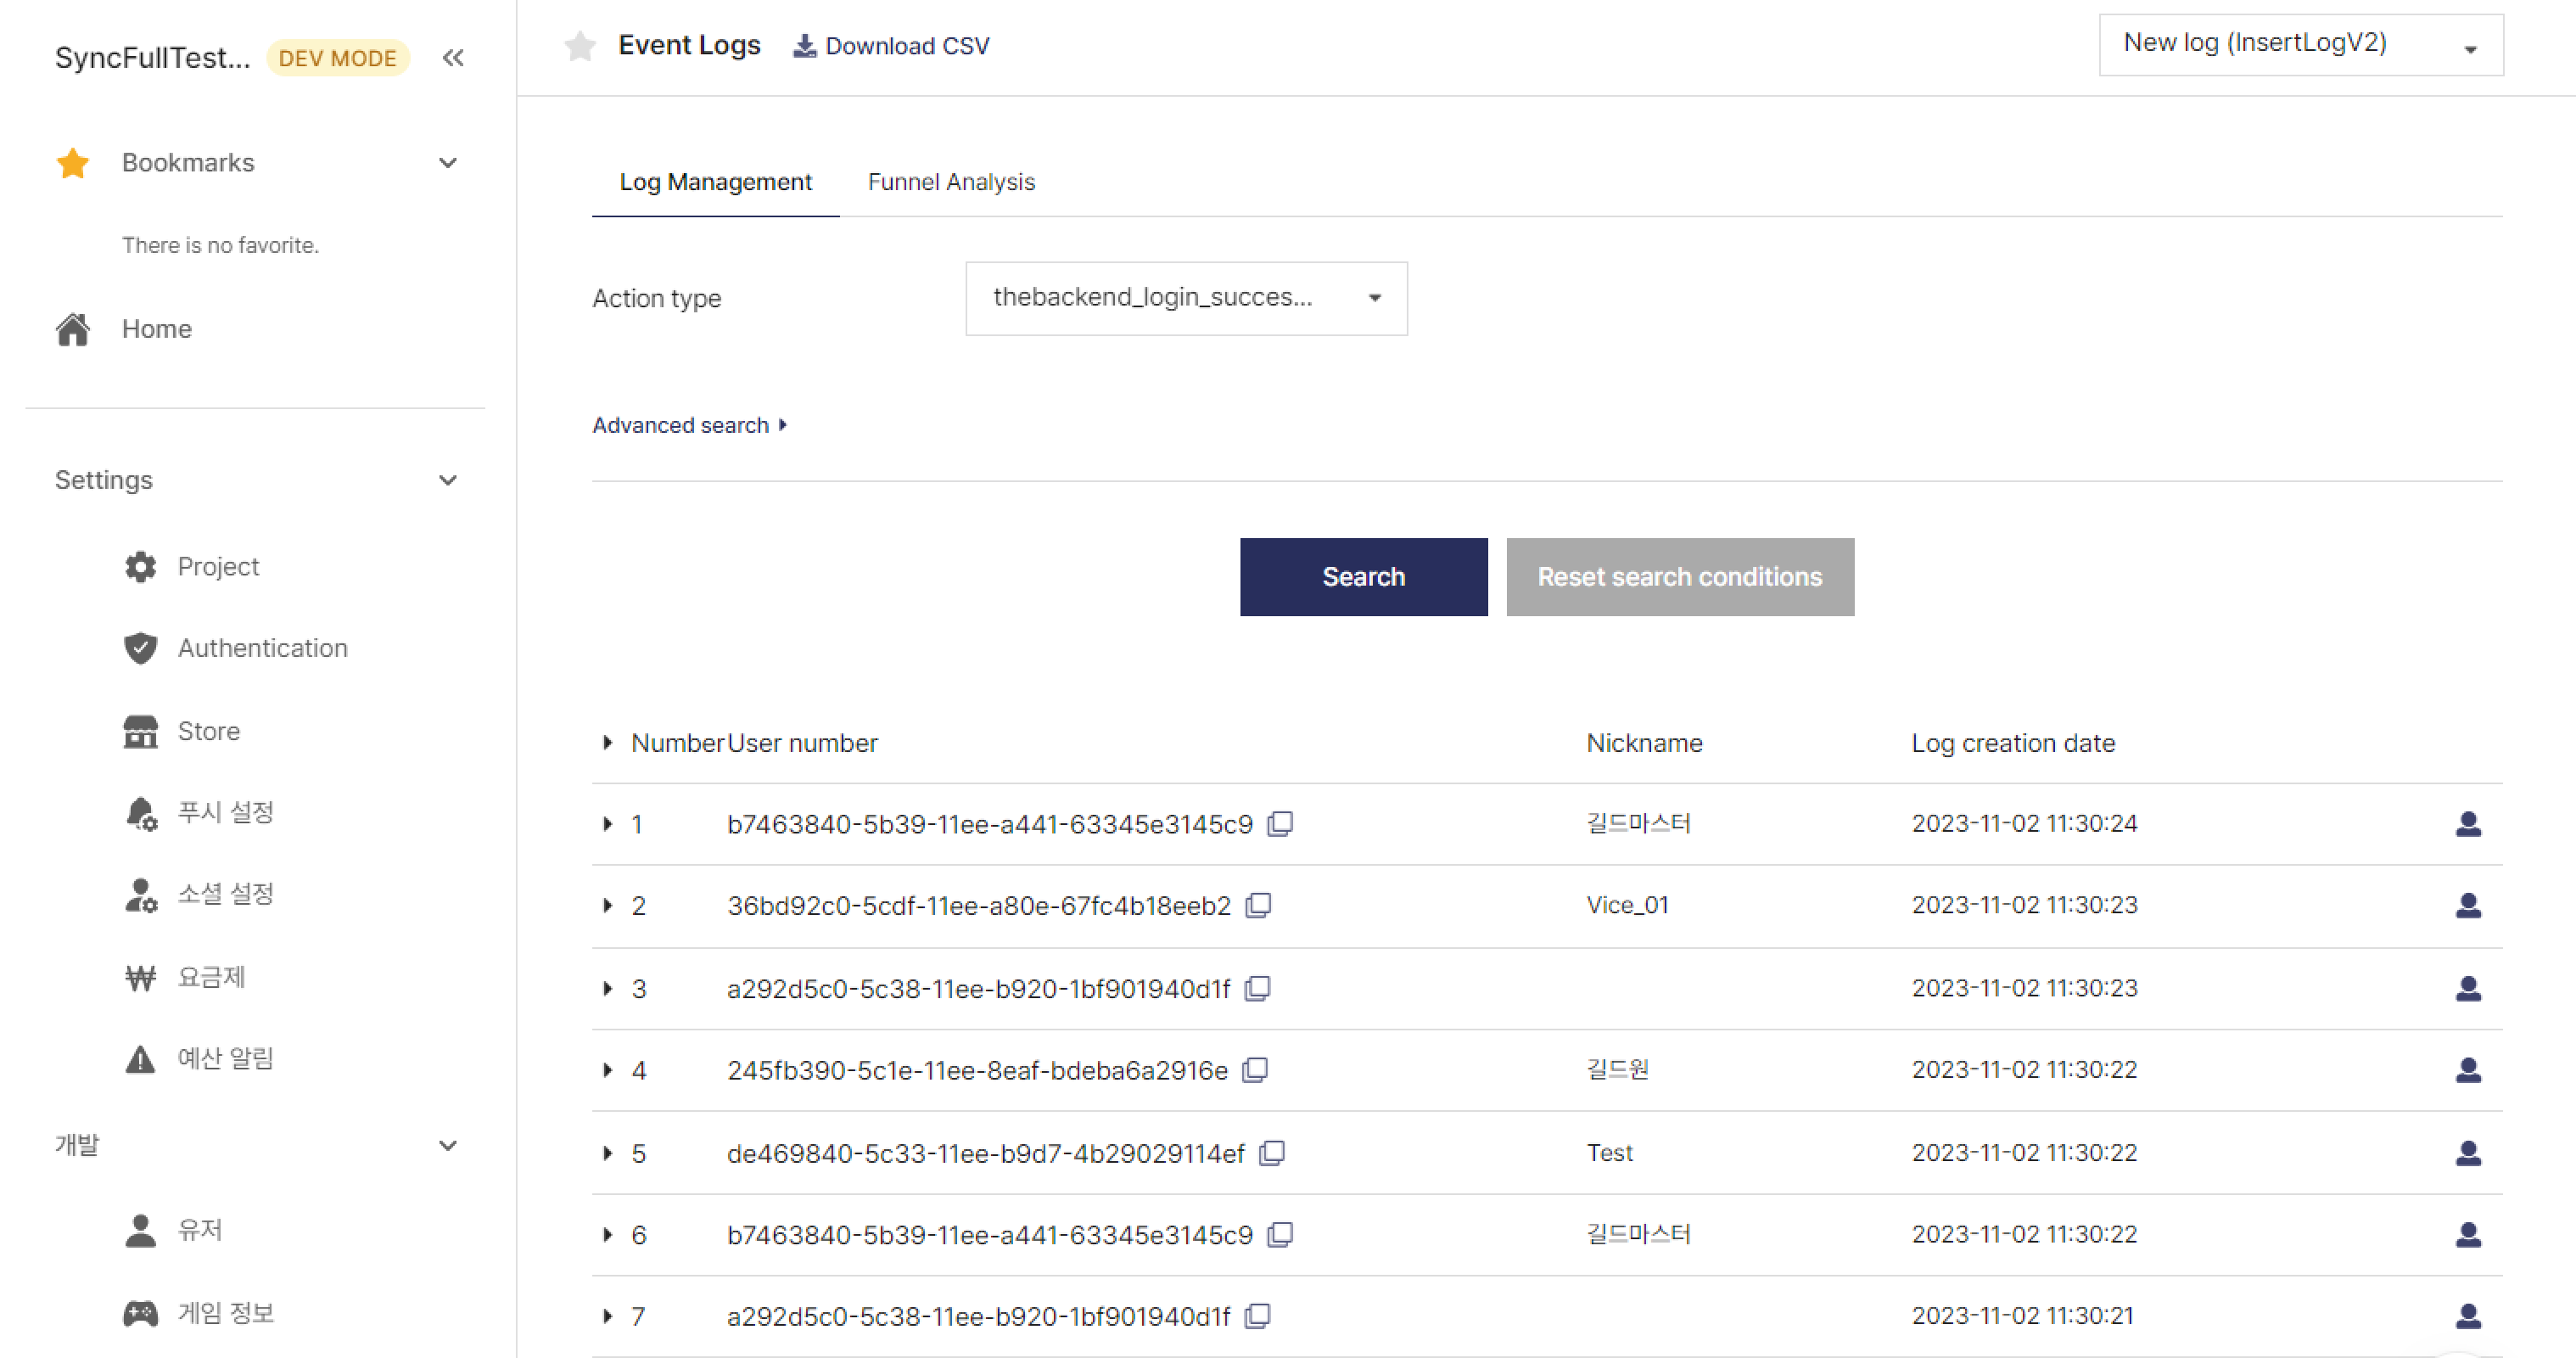The width and height of the screenshot is (2576, 1358).
Task: Open user profile icon for row 7
Action: 2468,1317
